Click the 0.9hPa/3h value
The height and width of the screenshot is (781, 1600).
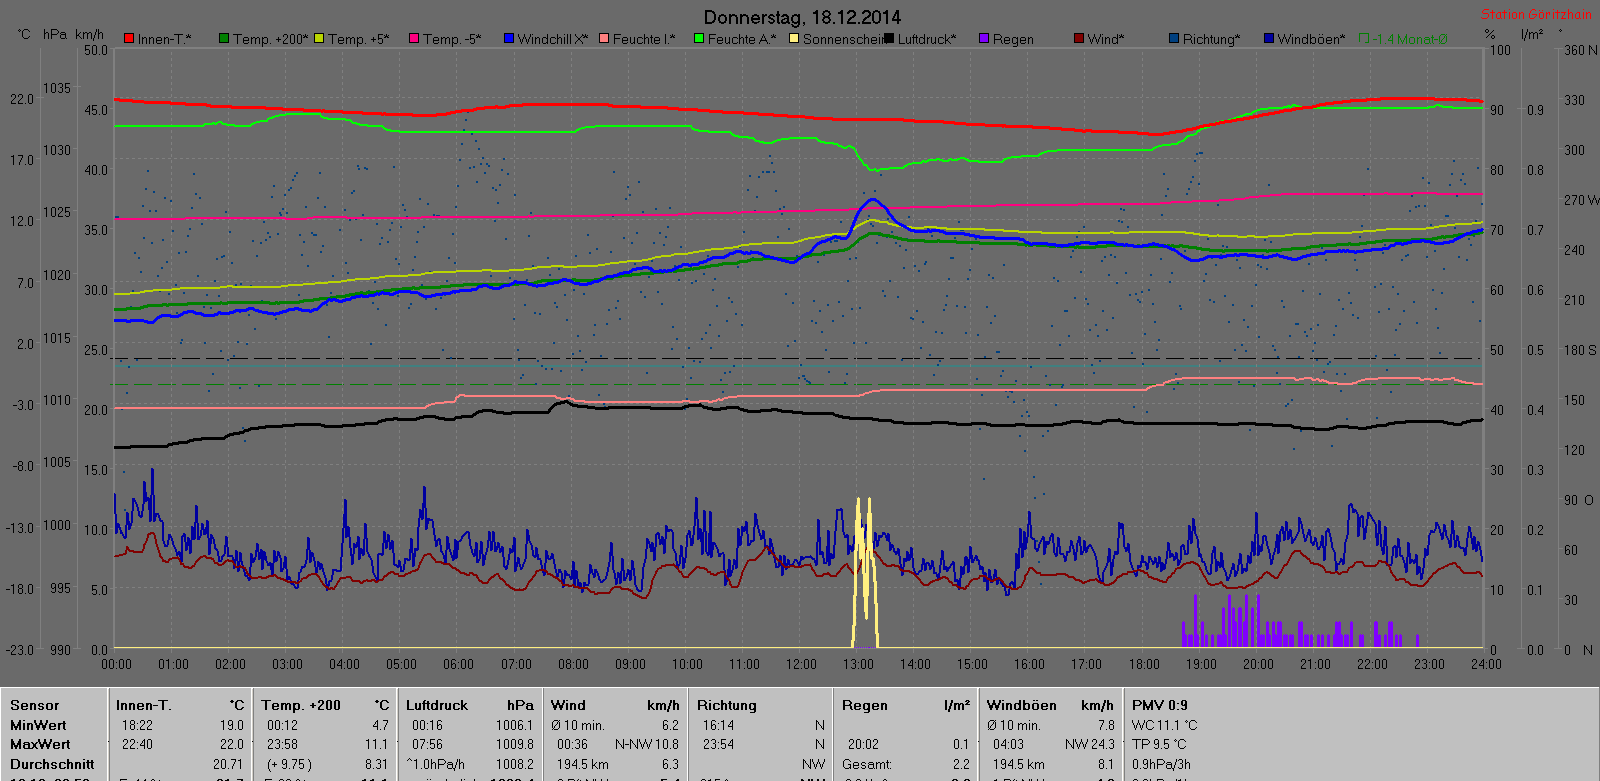[x=1161, y=764]
